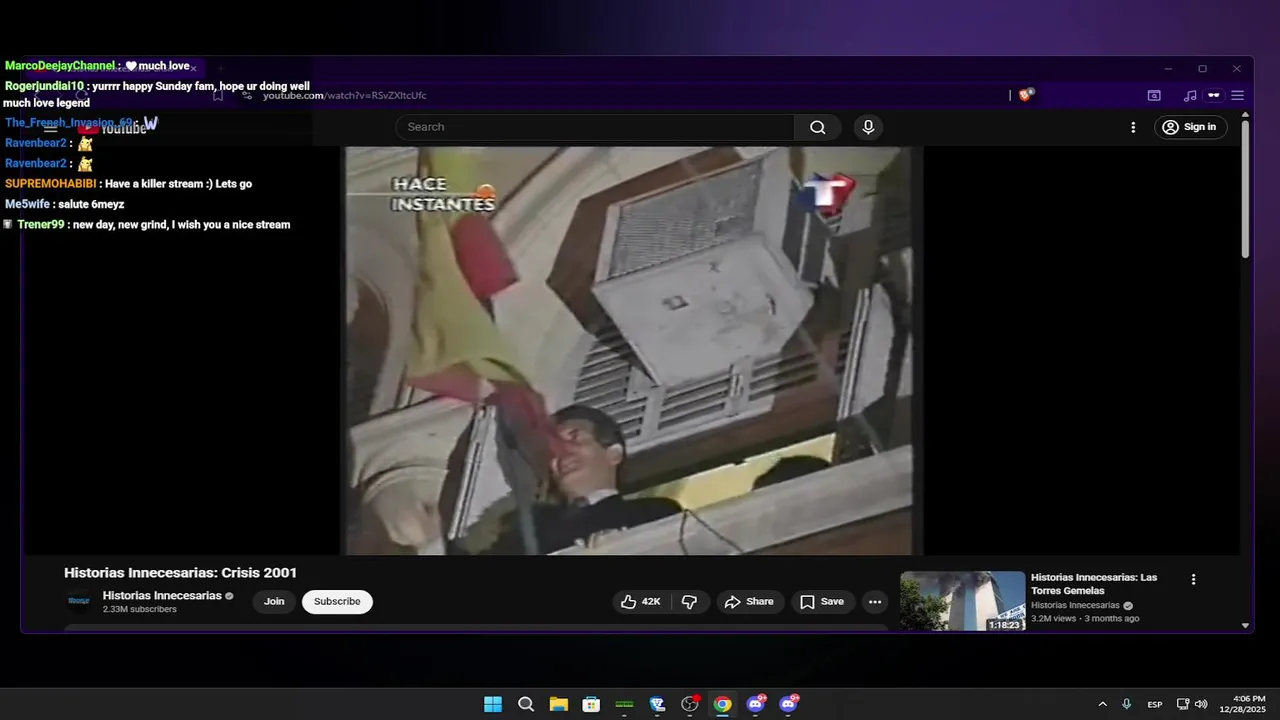This screenshot has width=1280, height=720.
Task: Click the '2.33M subscribers' text
Action: coord(139,609)
